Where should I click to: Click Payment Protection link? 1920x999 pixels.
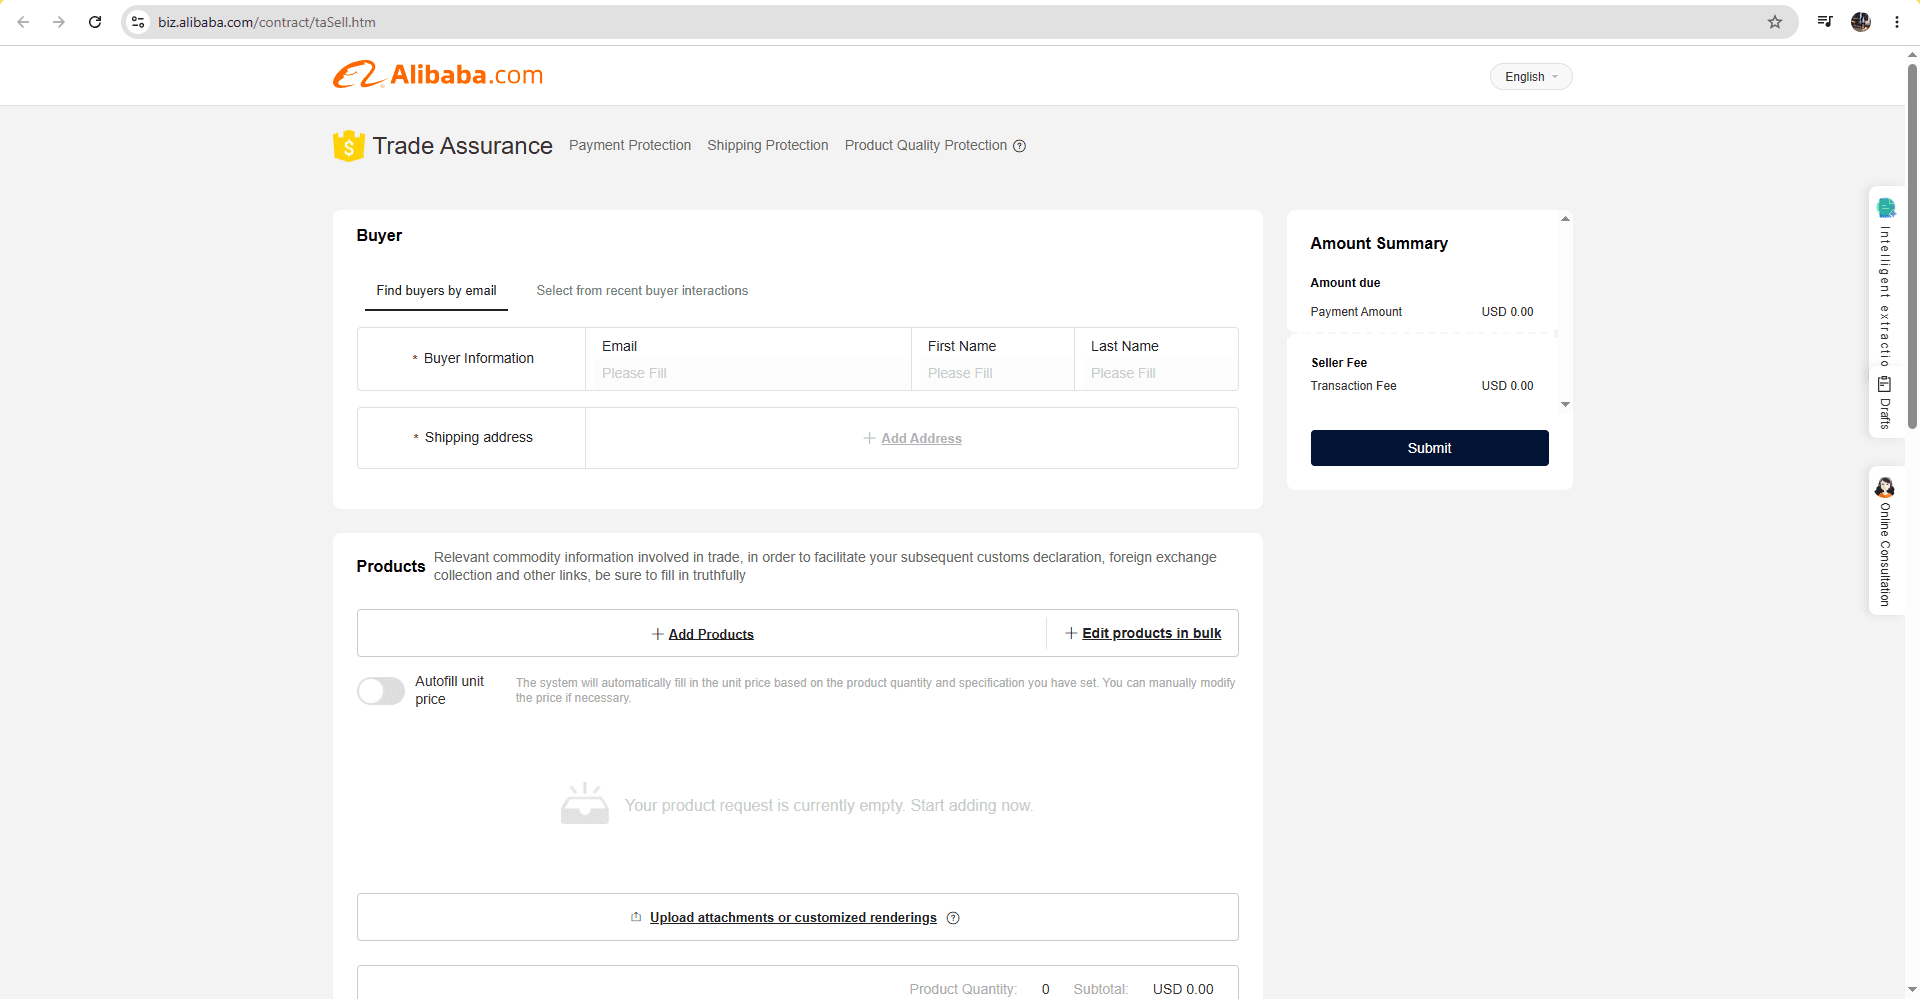click(x=630, y=146)
